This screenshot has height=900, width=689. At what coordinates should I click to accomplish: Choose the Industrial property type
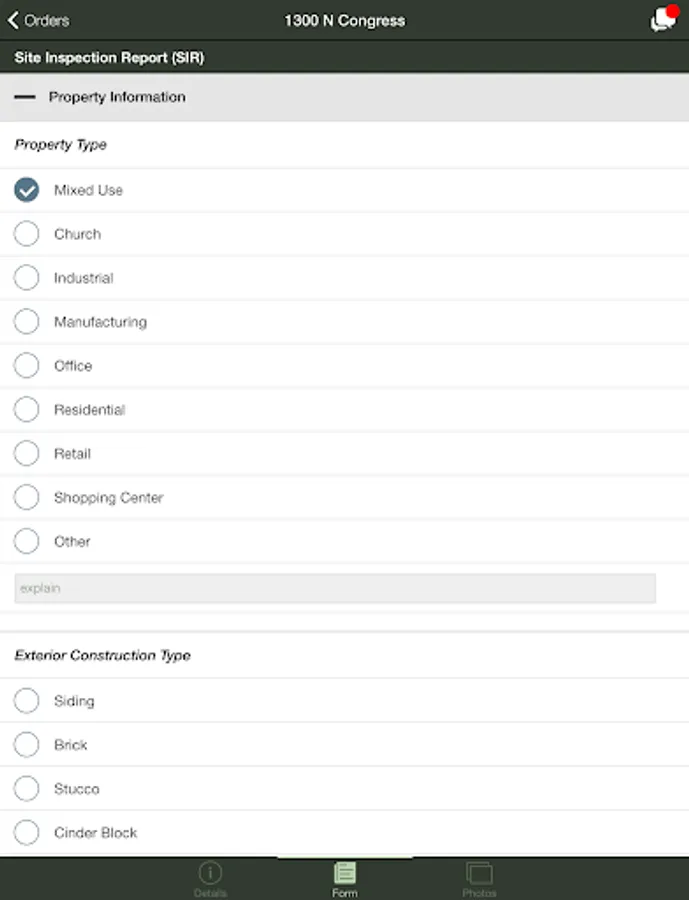(27, 278)
